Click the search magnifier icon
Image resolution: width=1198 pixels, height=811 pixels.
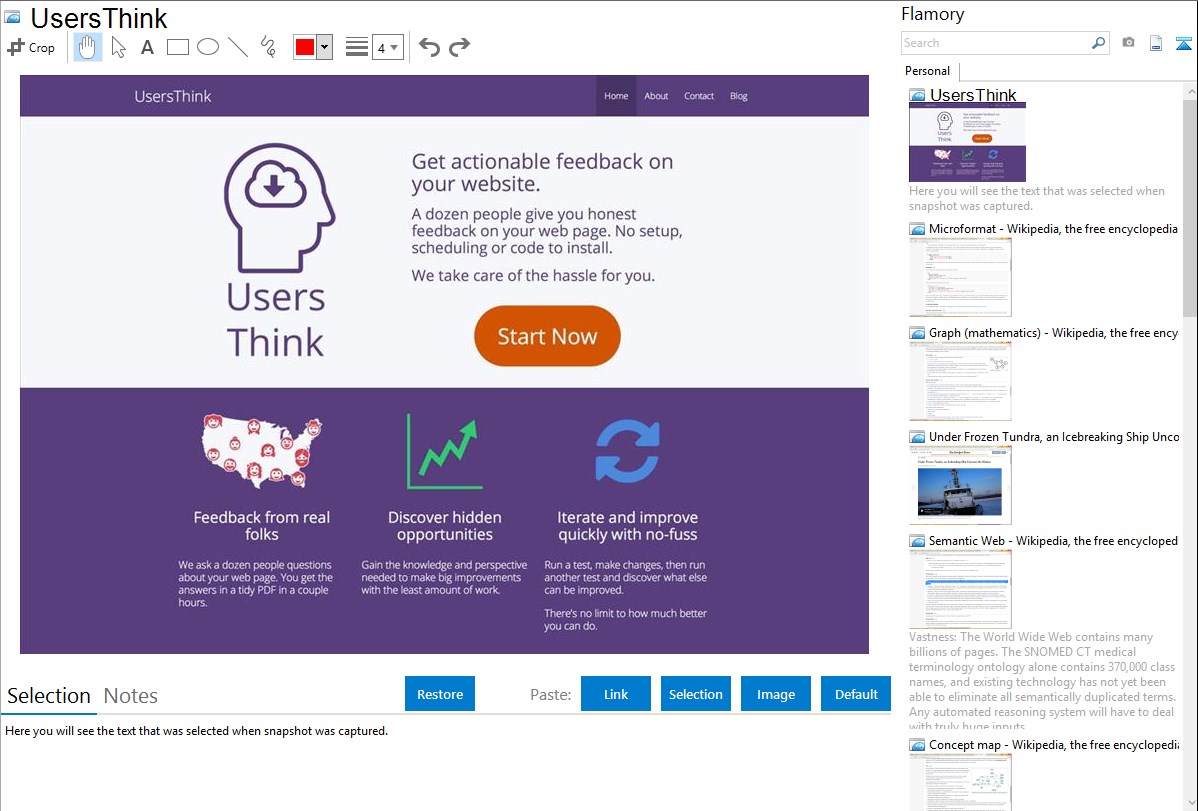coord(1098,43)
